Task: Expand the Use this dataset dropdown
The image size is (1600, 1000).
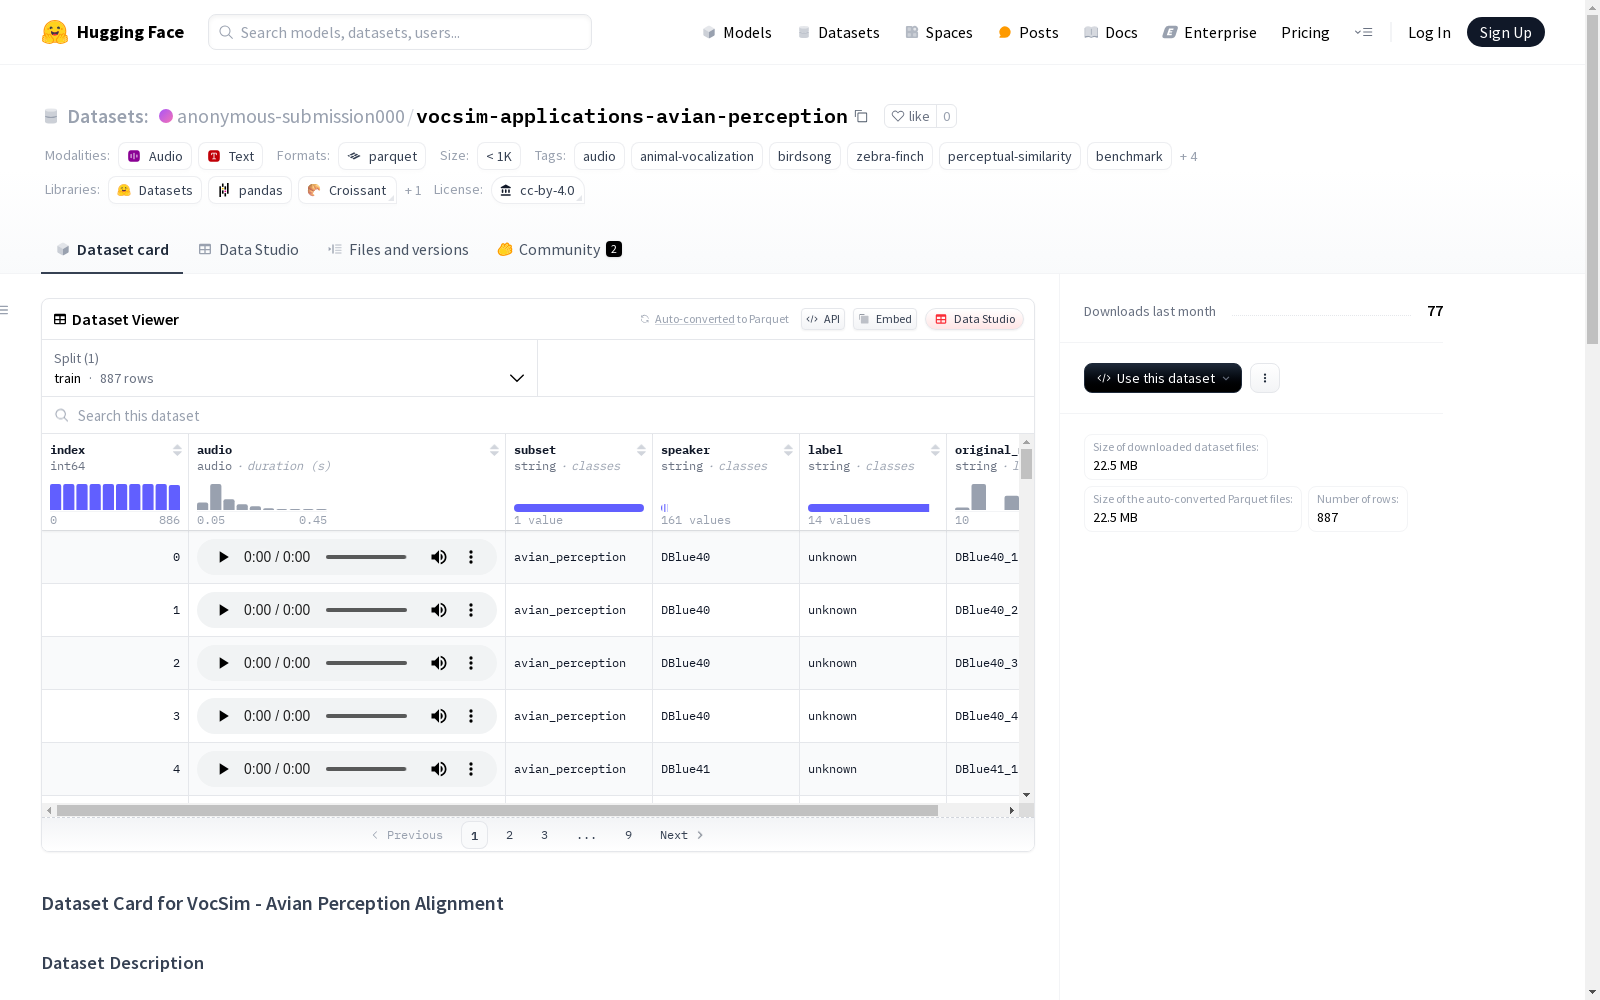Action: [1163, 378]
